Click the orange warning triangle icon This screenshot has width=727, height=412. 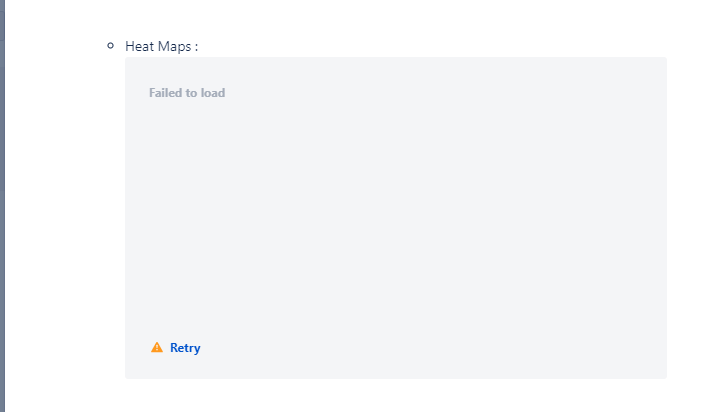[x=157, y=347]
